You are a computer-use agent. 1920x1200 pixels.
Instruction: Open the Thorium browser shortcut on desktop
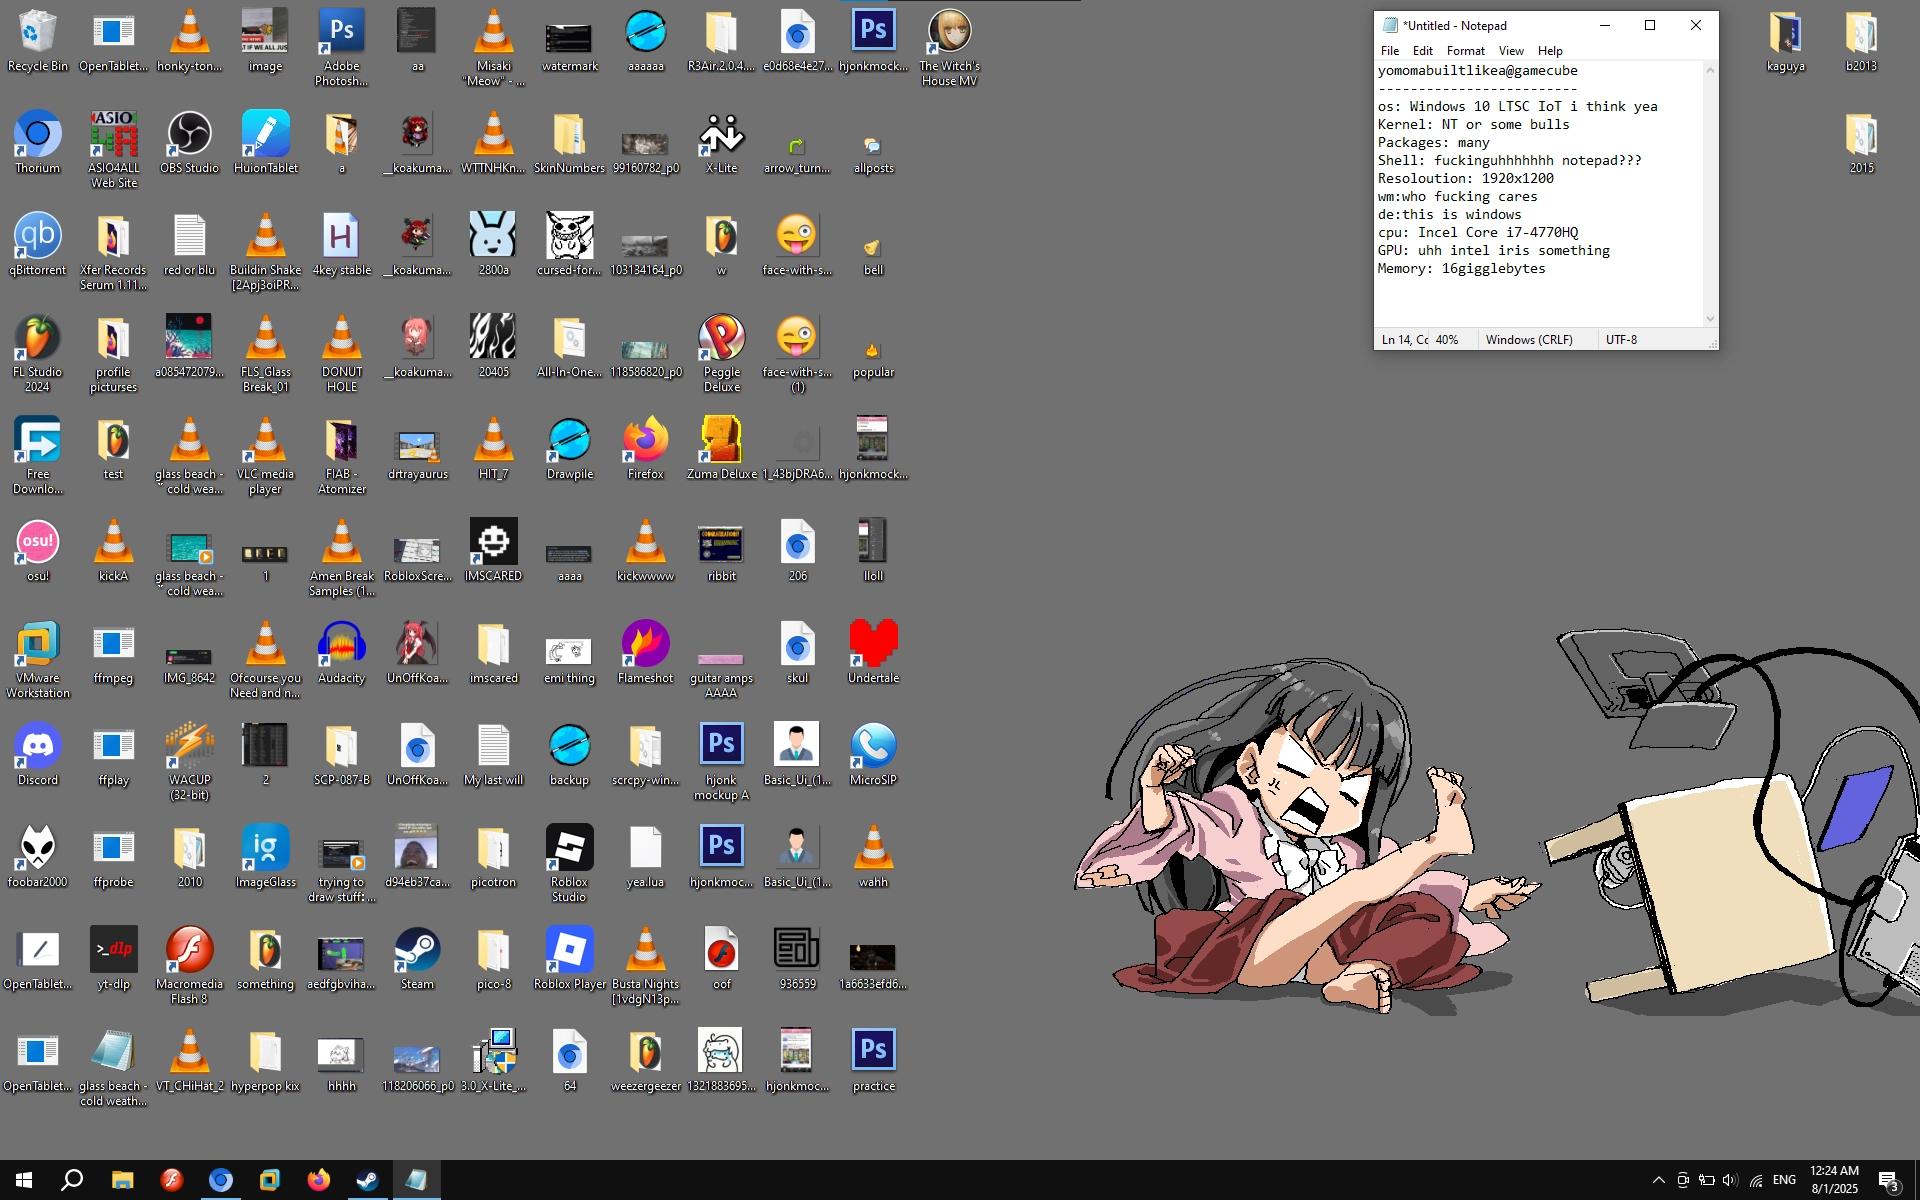click(x=37, y=143)
